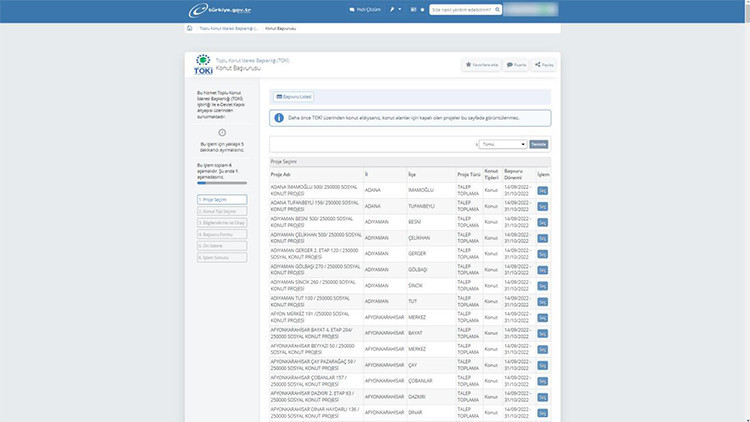750x422 pixels.
Task: Click the Puanla rating button
Action: click(516, 65)
